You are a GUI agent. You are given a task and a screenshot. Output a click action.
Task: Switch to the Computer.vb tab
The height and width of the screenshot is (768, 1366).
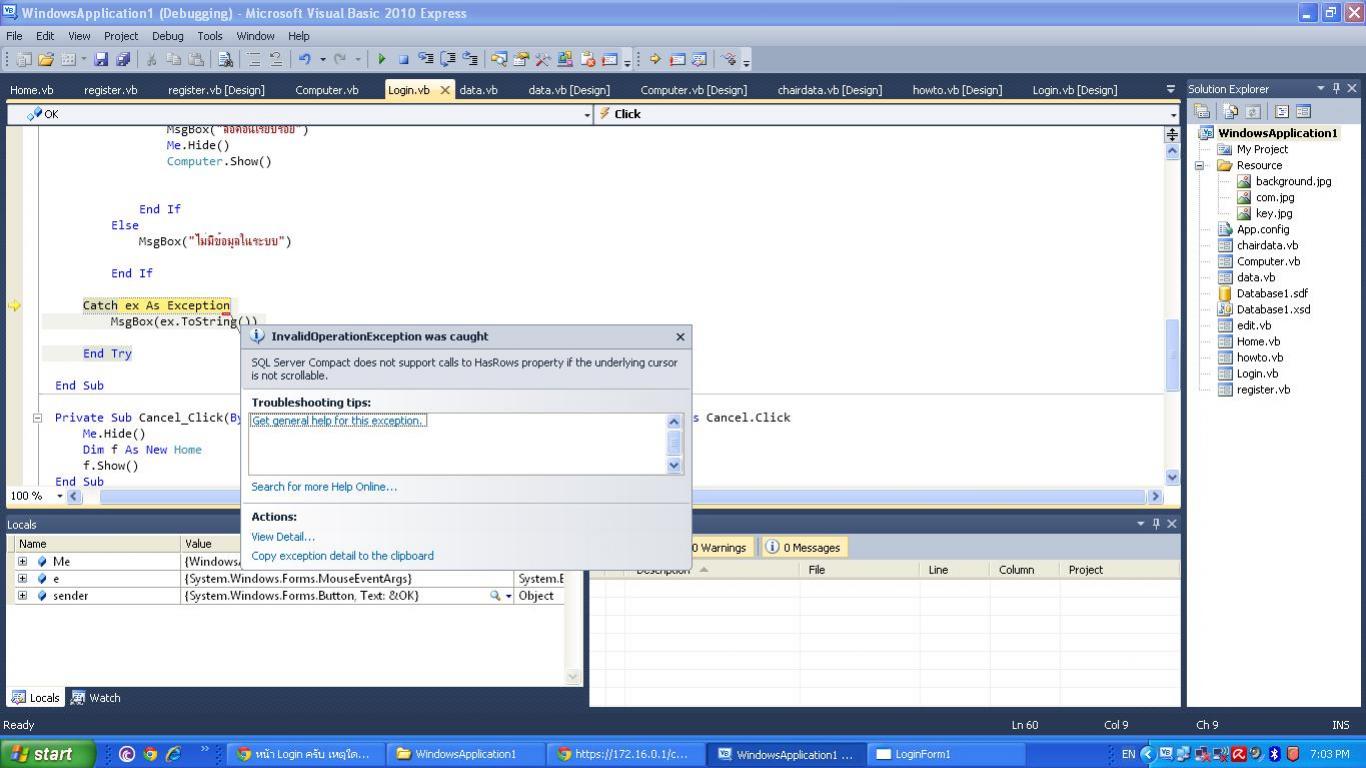pos(327,90)
